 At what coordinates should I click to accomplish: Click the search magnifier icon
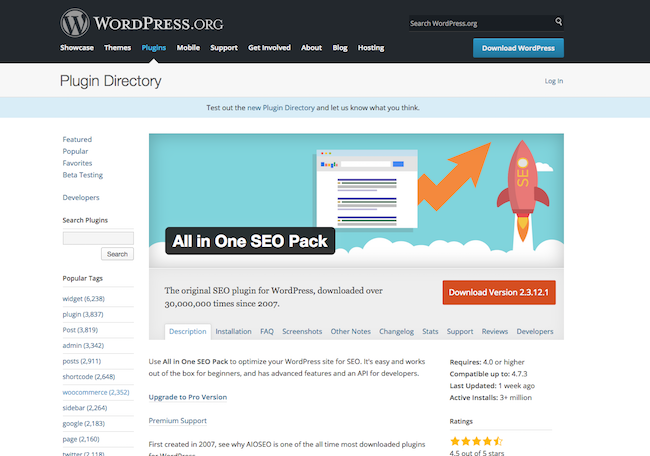(558, 21)
